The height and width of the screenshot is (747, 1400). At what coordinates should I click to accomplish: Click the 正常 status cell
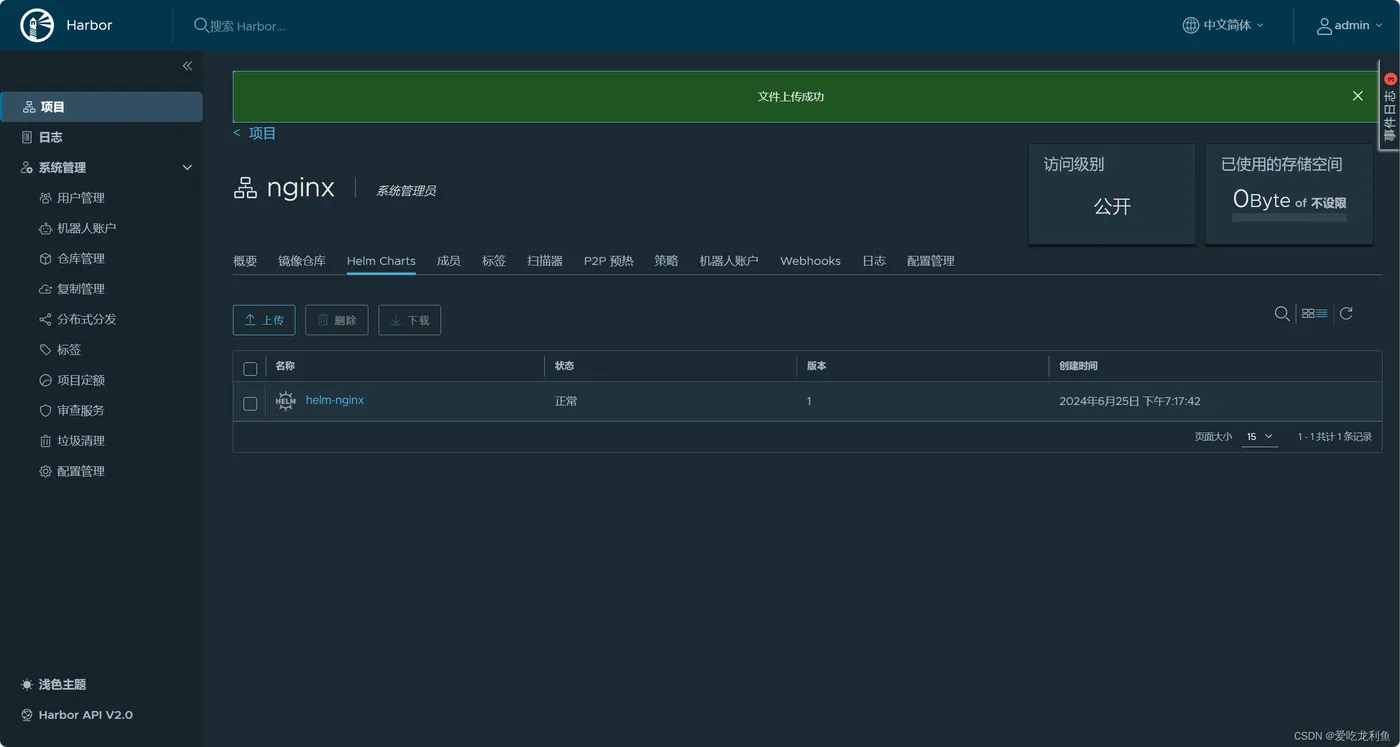(566, 401)
